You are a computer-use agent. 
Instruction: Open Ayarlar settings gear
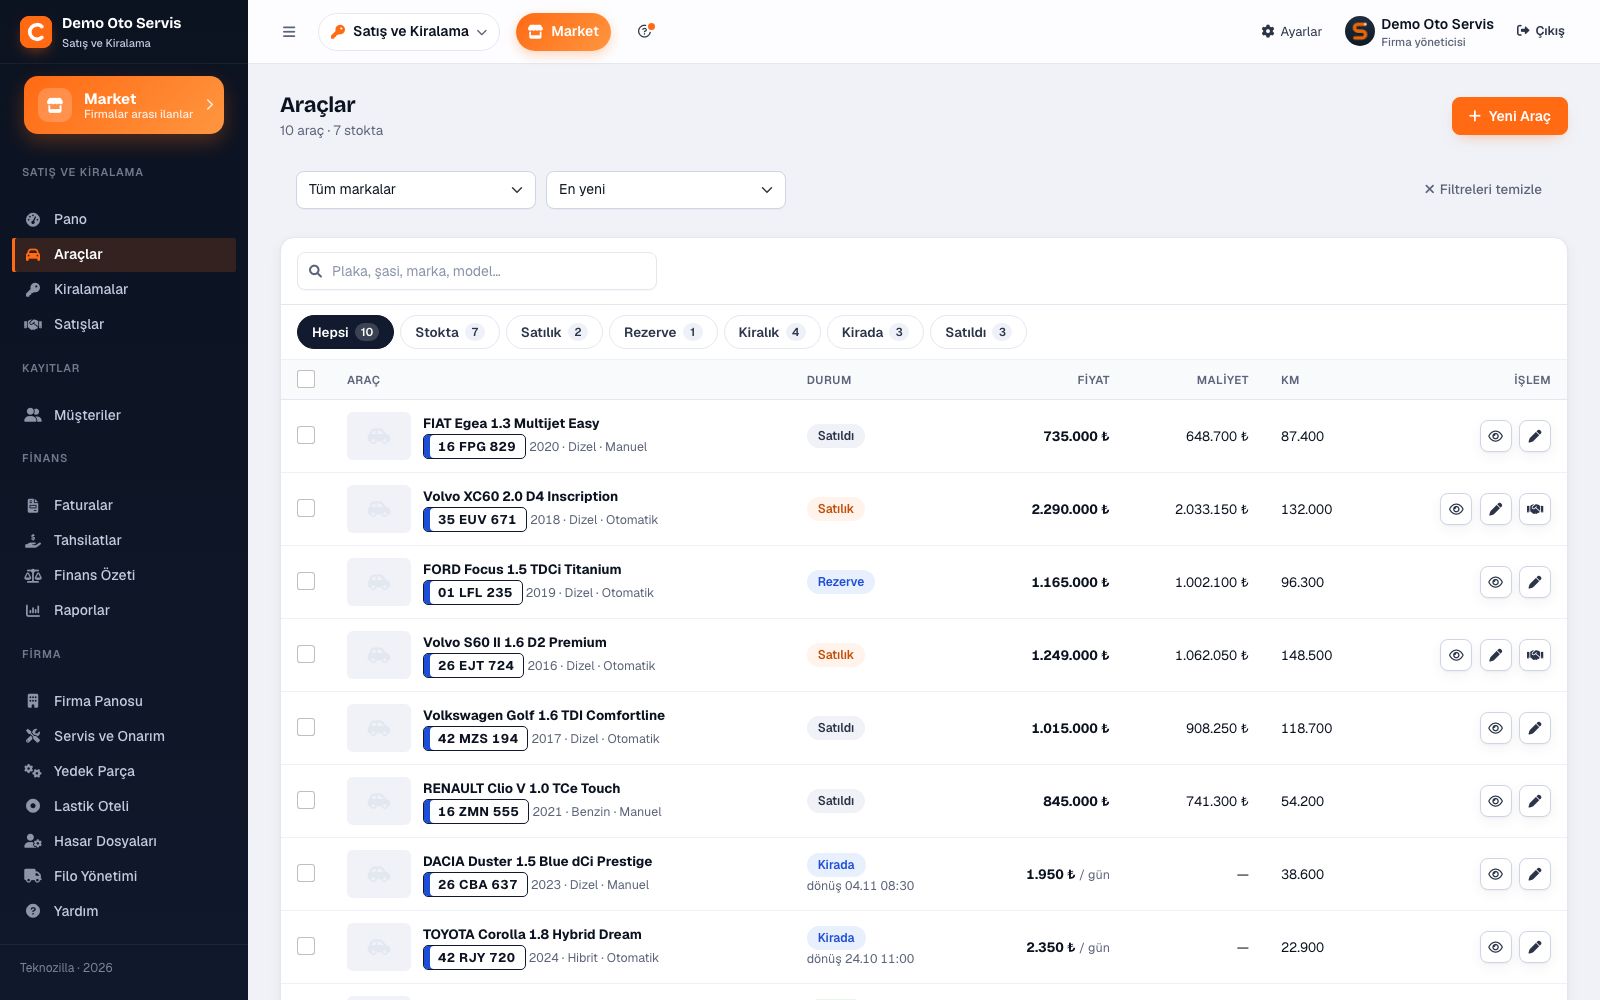[1291, 32]
